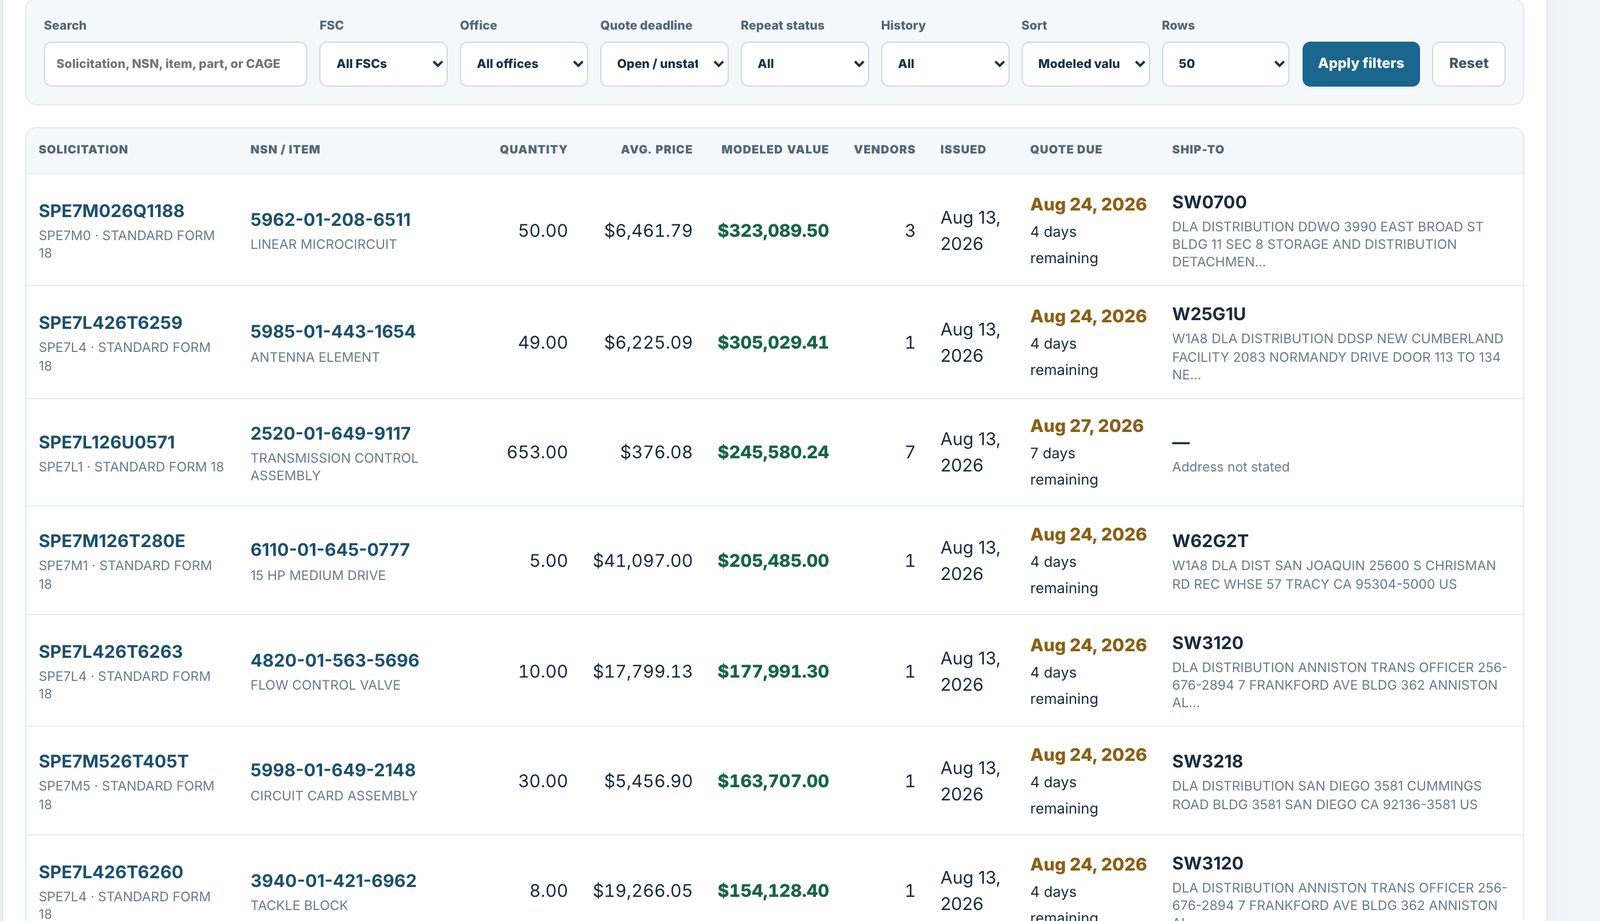This screenshot has width=1600, height=921.
Task: Click the AVG. PRICE column header
Action: click(656, 150)
